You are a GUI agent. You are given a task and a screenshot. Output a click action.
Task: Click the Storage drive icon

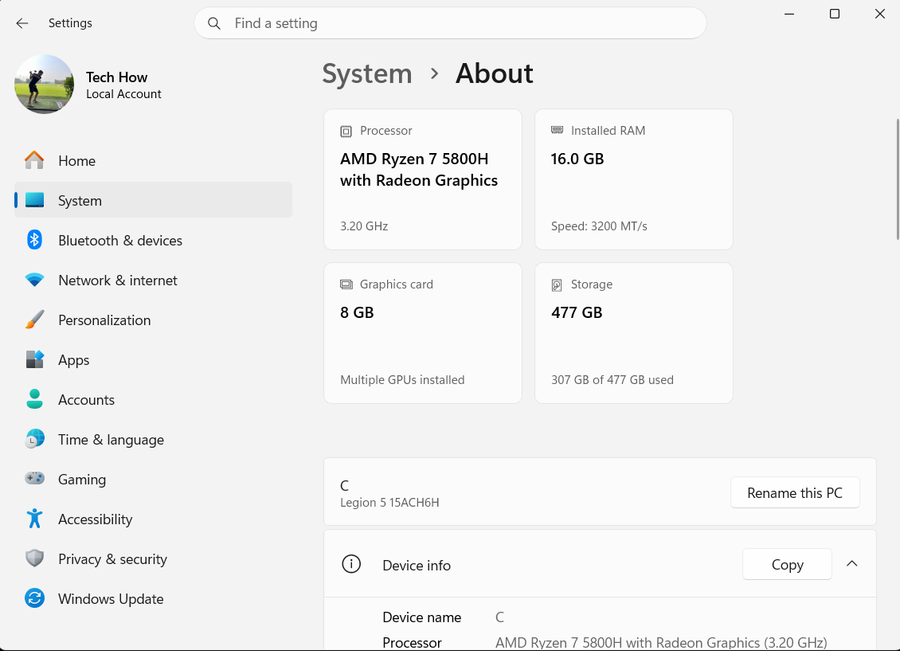click(x=557, y=285)
